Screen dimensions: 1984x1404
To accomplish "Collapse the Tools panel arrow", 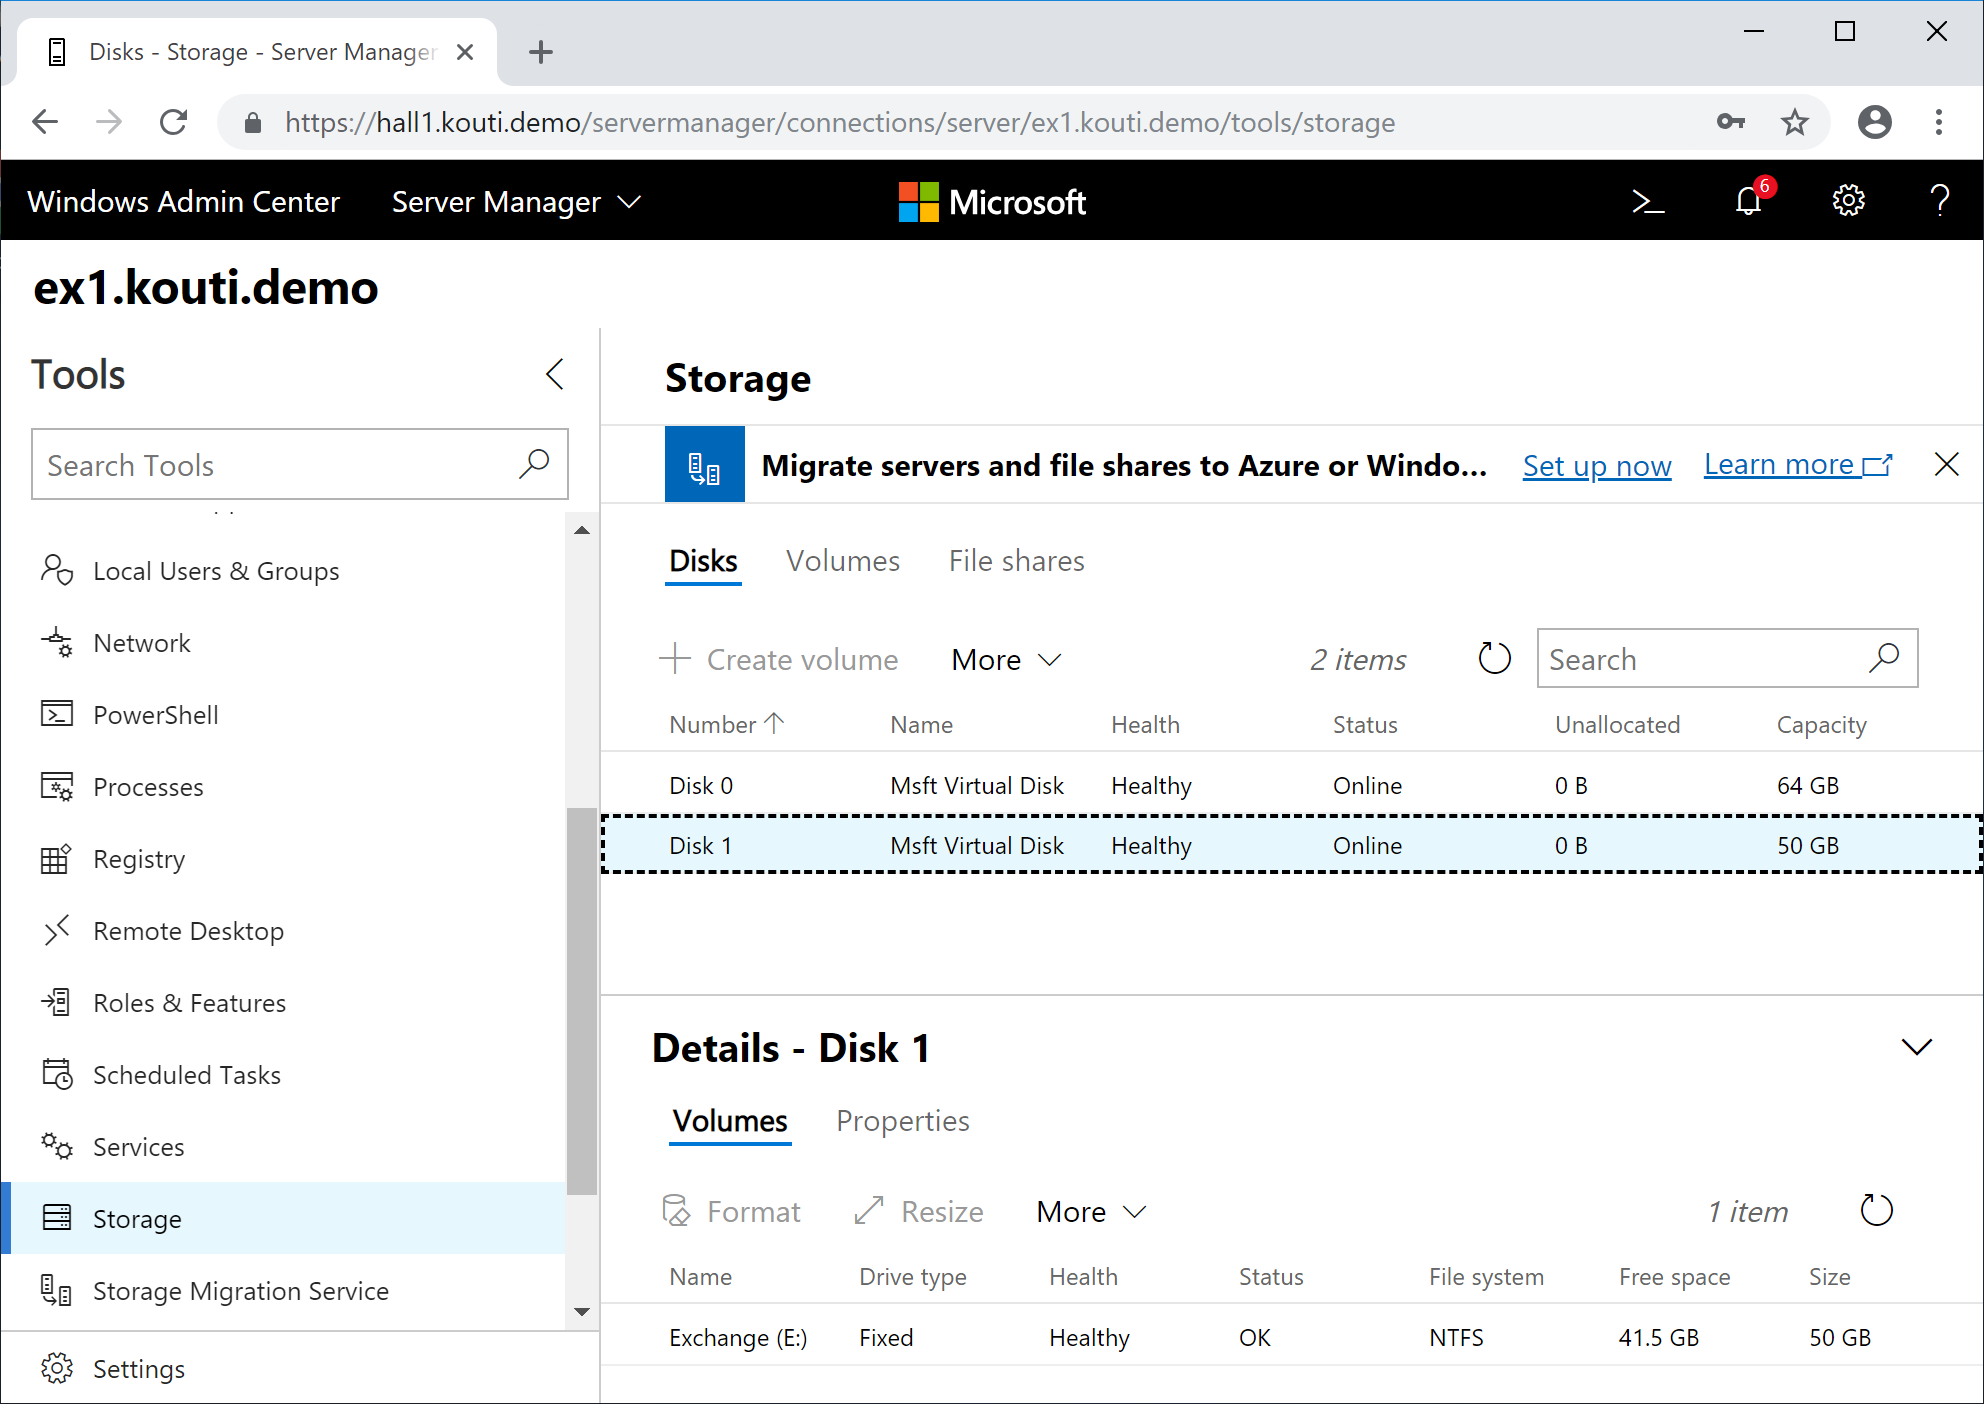I will [x=555, y=375].
